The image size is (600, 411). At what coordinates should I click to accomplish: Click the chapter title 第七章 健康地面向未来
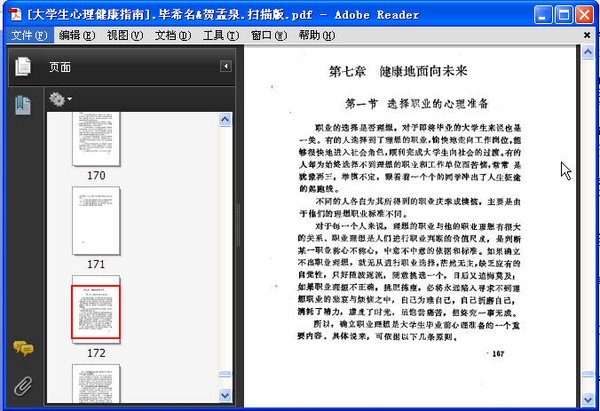398,71
